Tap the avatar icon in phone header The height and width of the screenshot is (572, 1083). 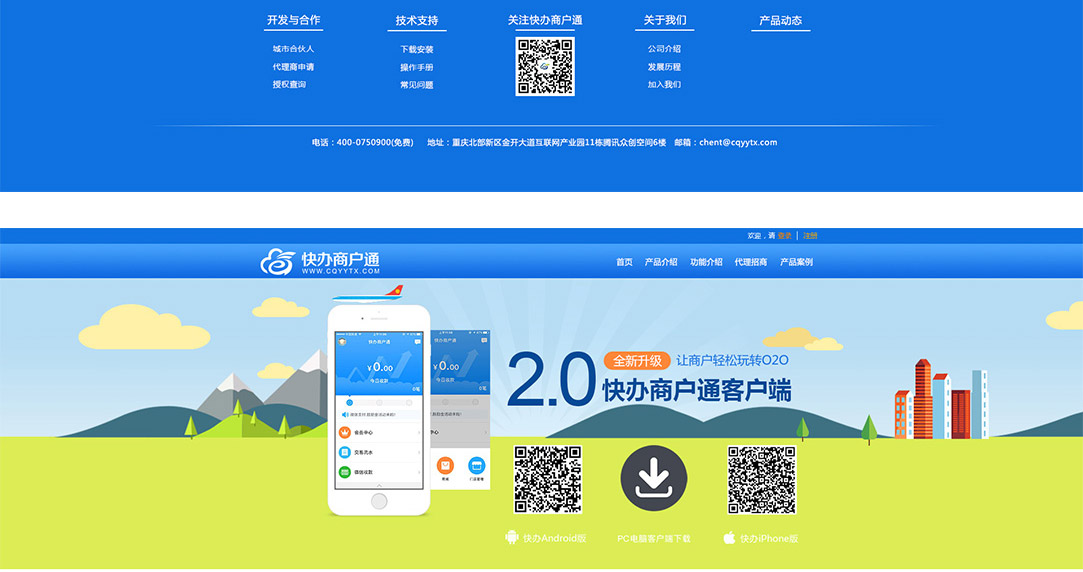click(341, 342)
